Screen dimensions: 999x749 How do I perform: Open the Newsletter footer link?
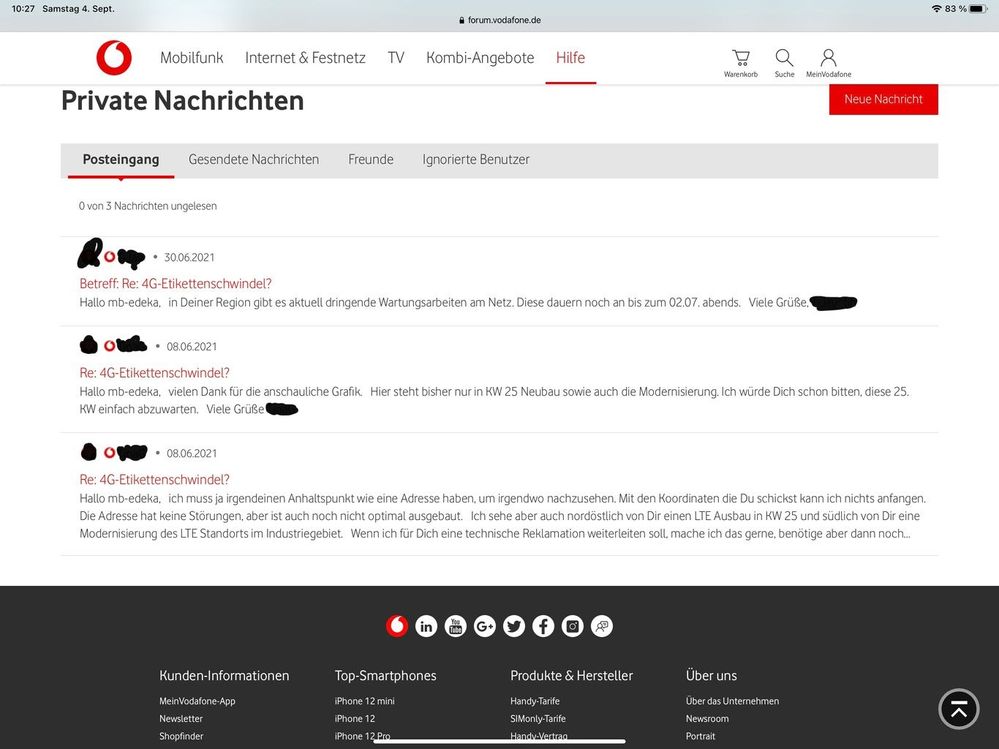point(181,718)
